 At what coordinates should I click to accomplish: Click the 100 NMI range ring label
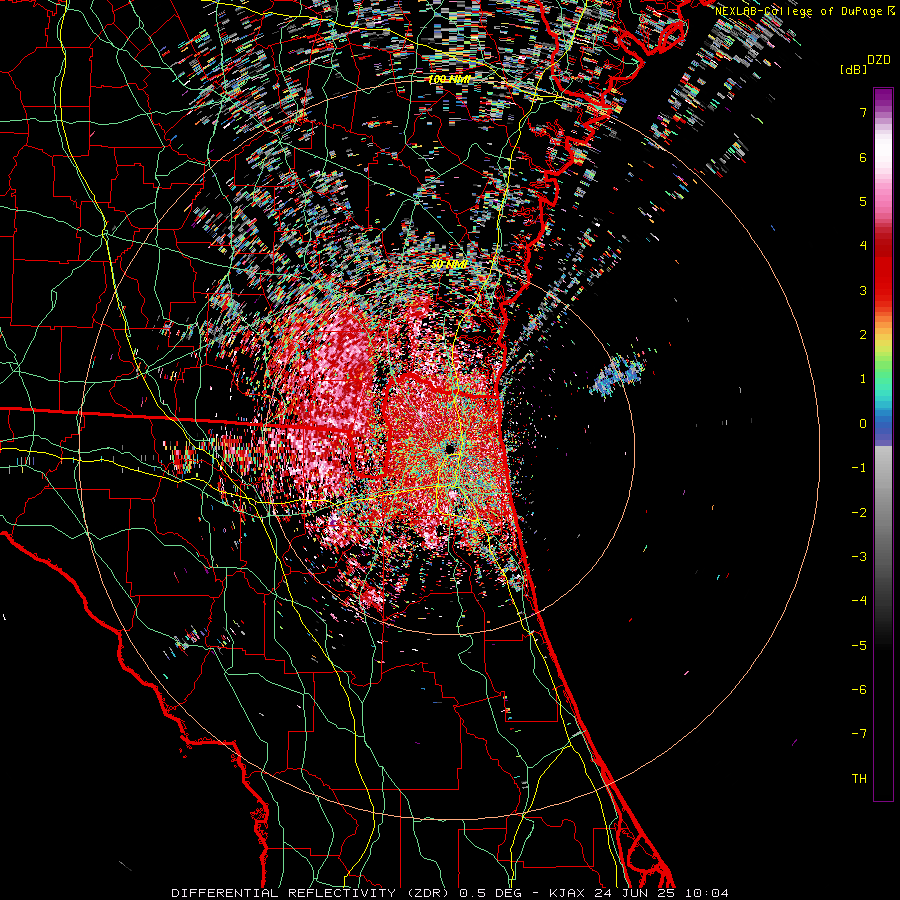click(449, 79)
